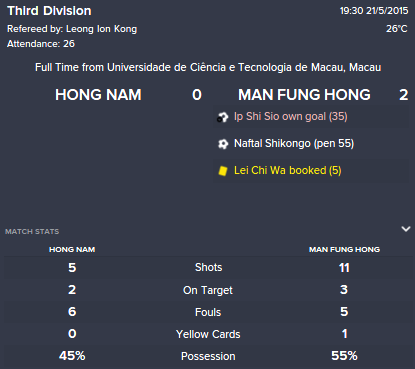Select the MAN FUNG HONG team name
Viewport: 415px width, 369px height.
pyautogui.click(x=304, y=95)
